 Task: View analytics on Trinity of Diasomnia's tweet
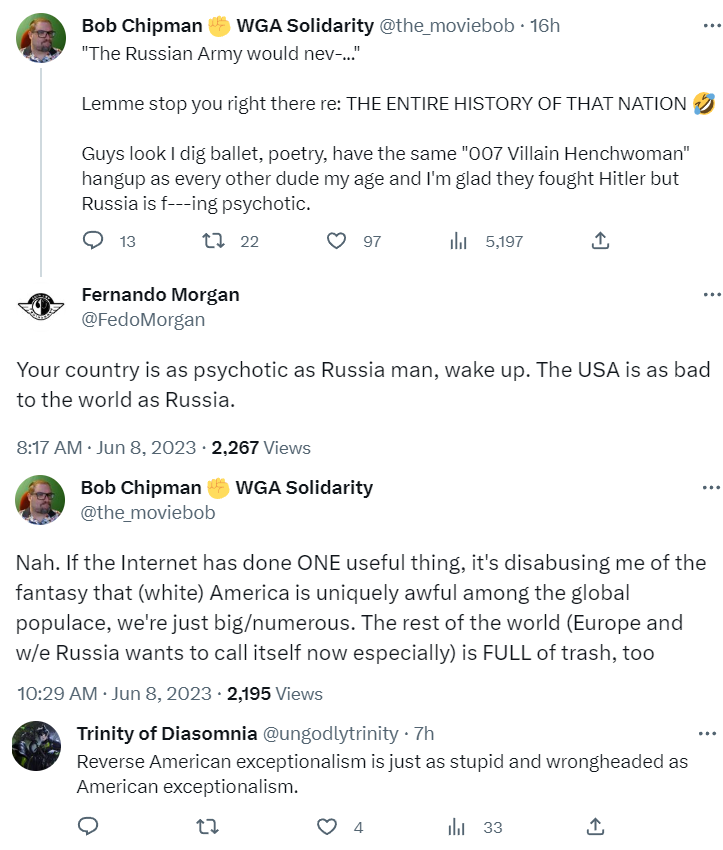point(458,826)
